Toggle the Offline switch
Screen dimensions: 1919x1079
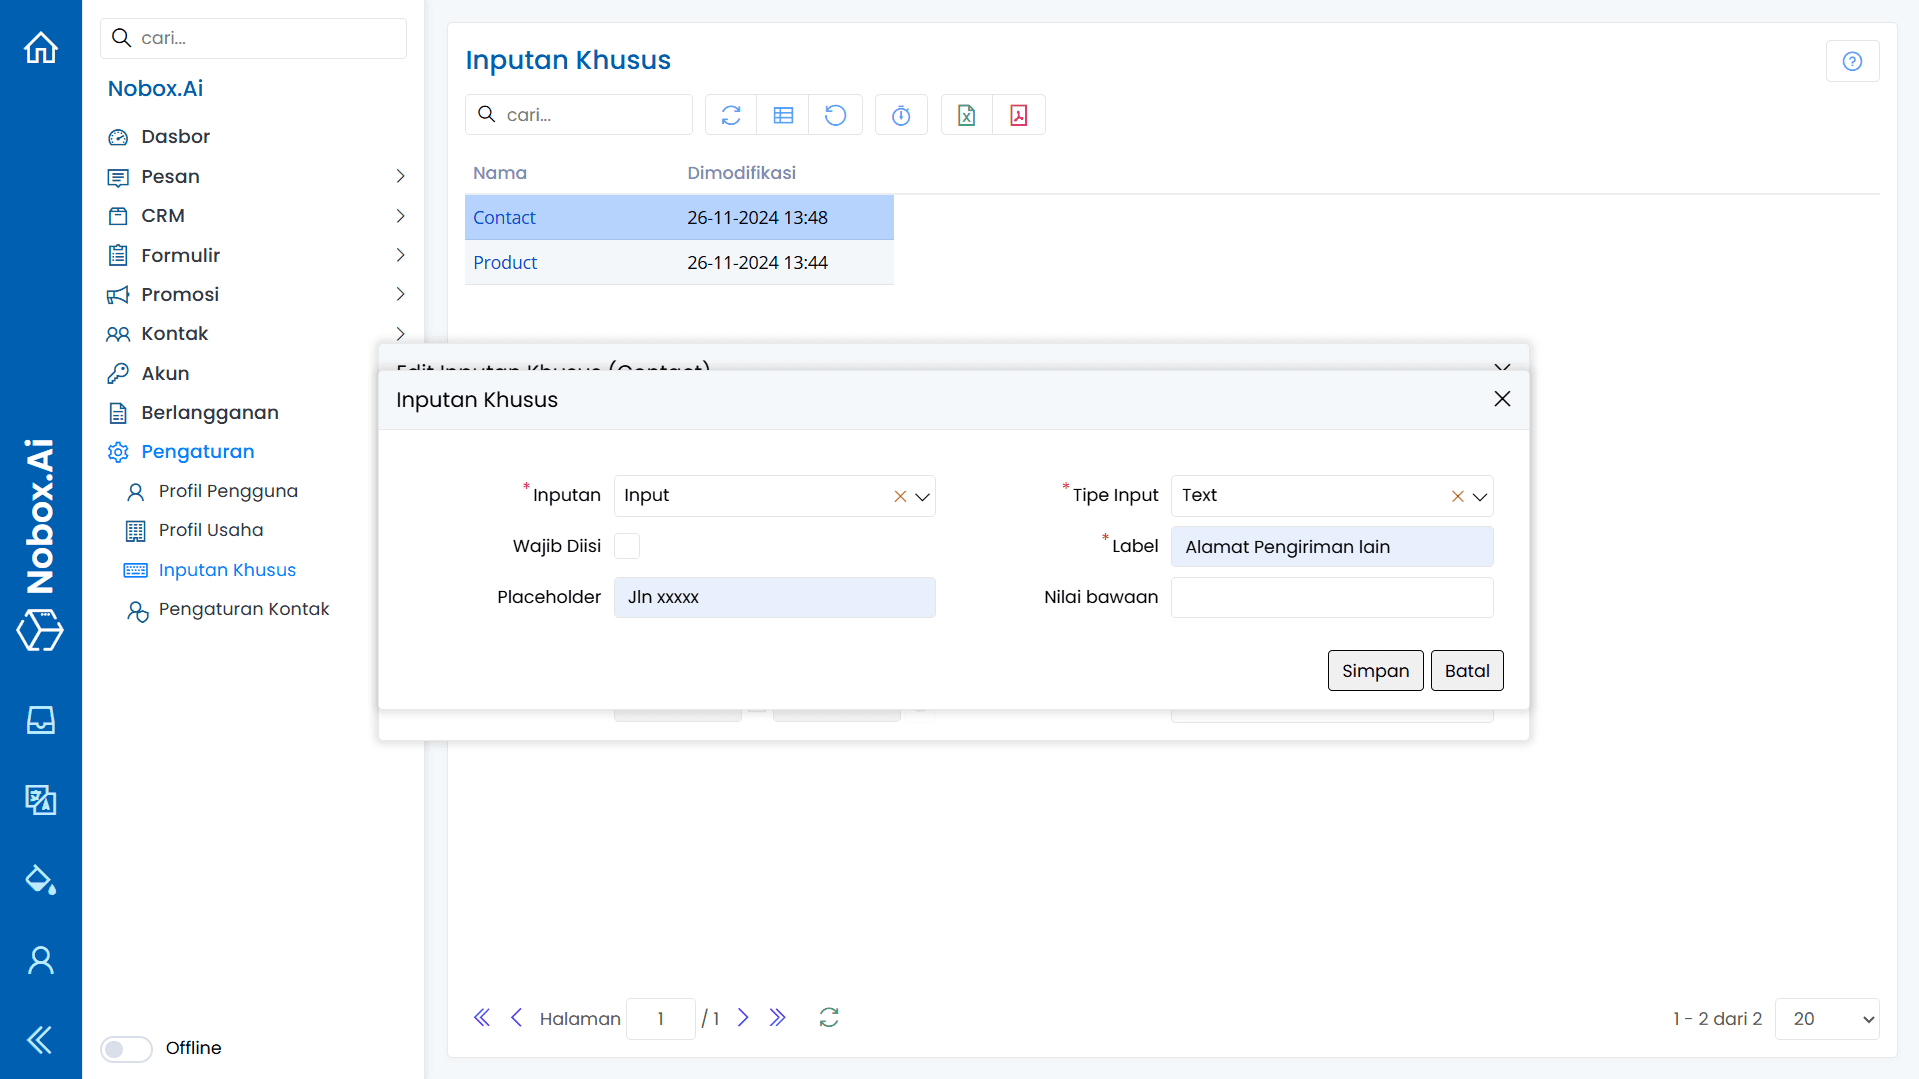(x=125, y=1048)
